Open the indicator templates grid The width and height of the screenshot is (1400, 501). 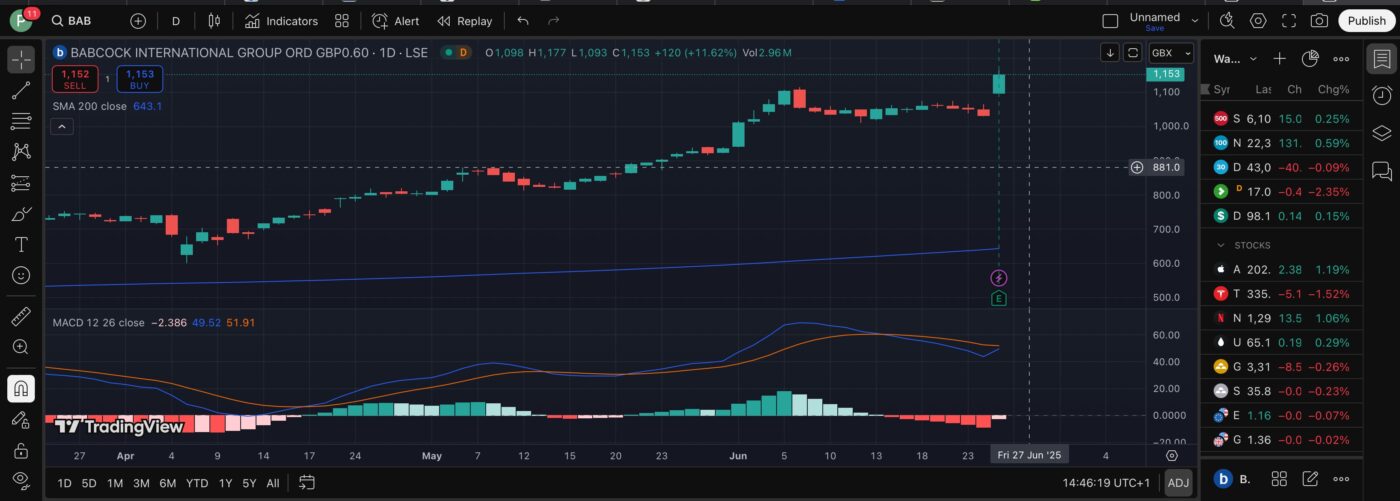(342, 21)
